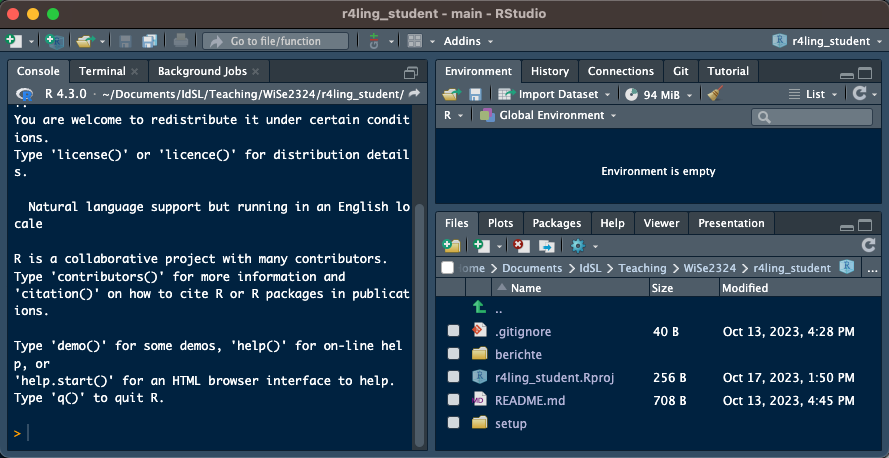This screenshot has width=889, height=458.
Task: Click the Environment search field
Action: click(812, 117)
